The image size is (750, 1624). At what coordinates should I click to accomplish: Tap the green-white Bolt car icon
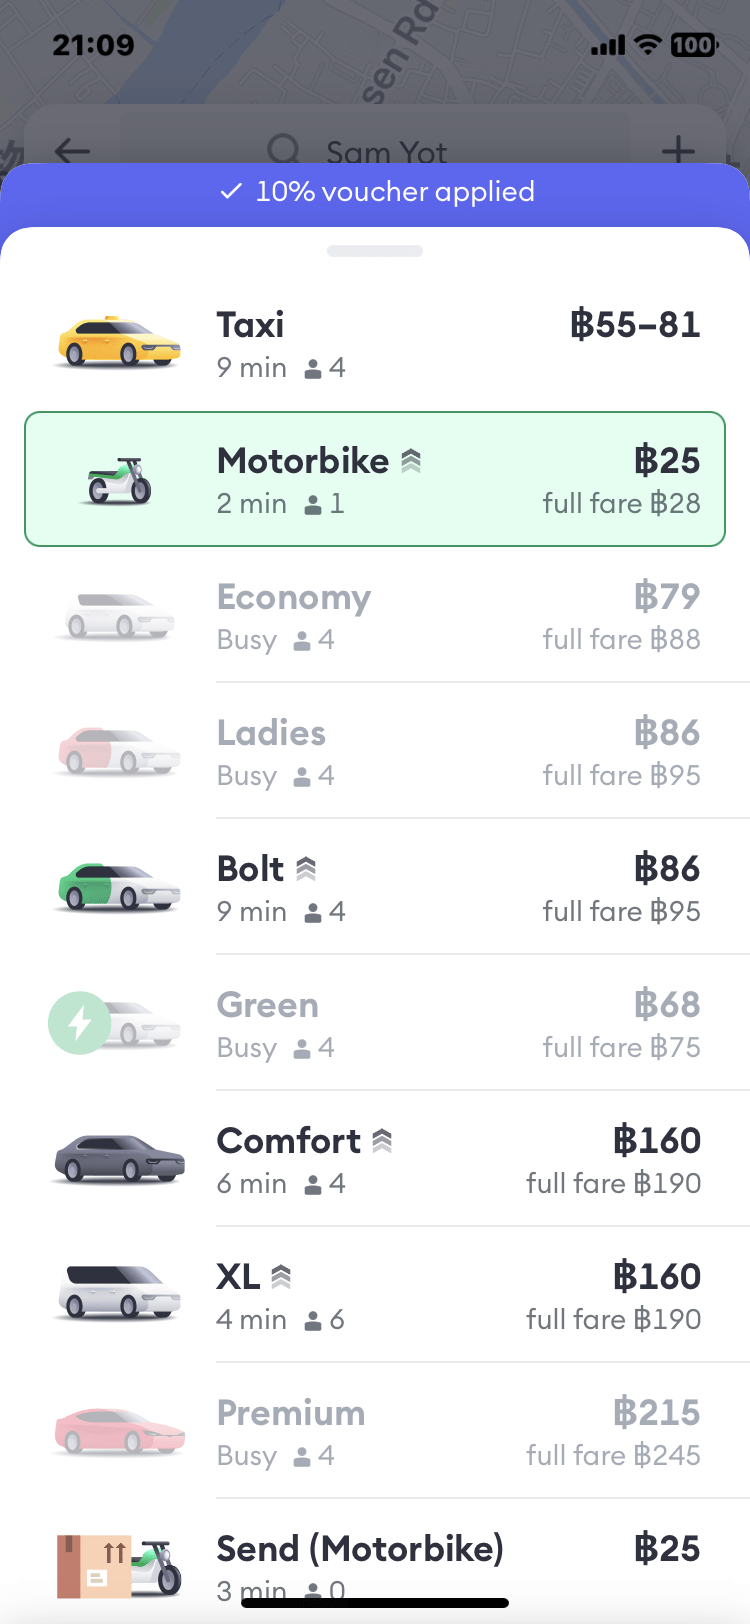(x=119, y=887)
